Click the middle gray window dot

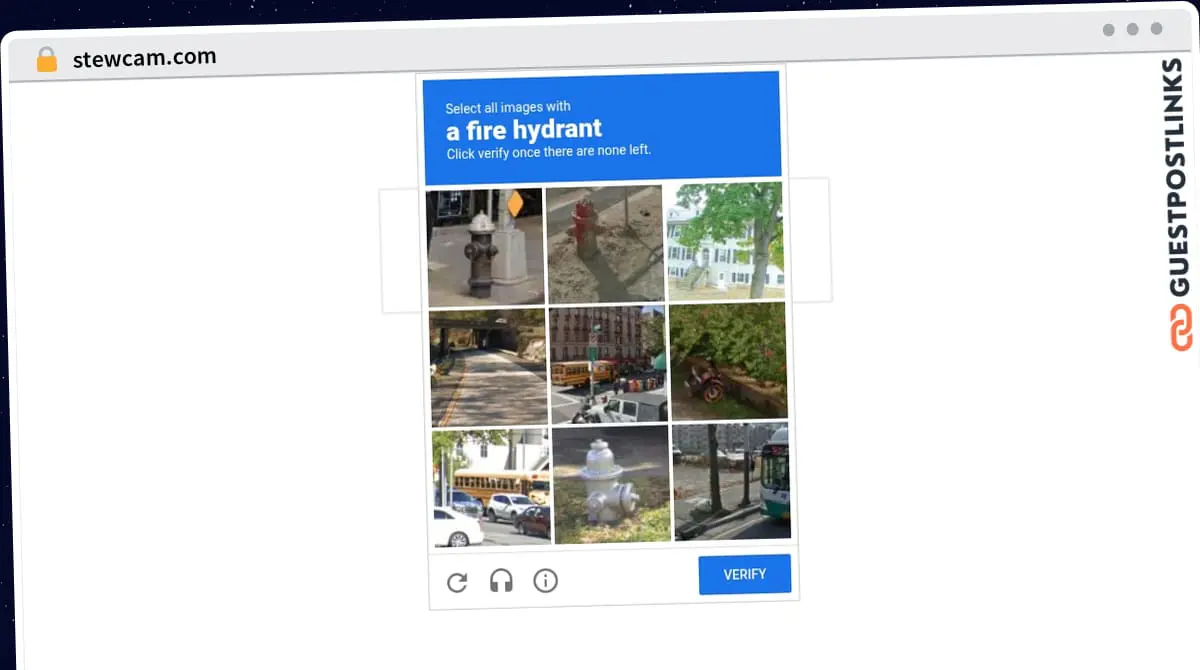tap(1133, 29)
